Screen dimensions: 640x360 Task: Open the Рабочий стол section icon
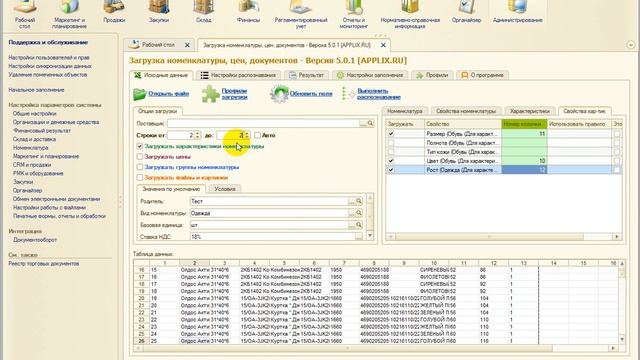pos(25,7)
